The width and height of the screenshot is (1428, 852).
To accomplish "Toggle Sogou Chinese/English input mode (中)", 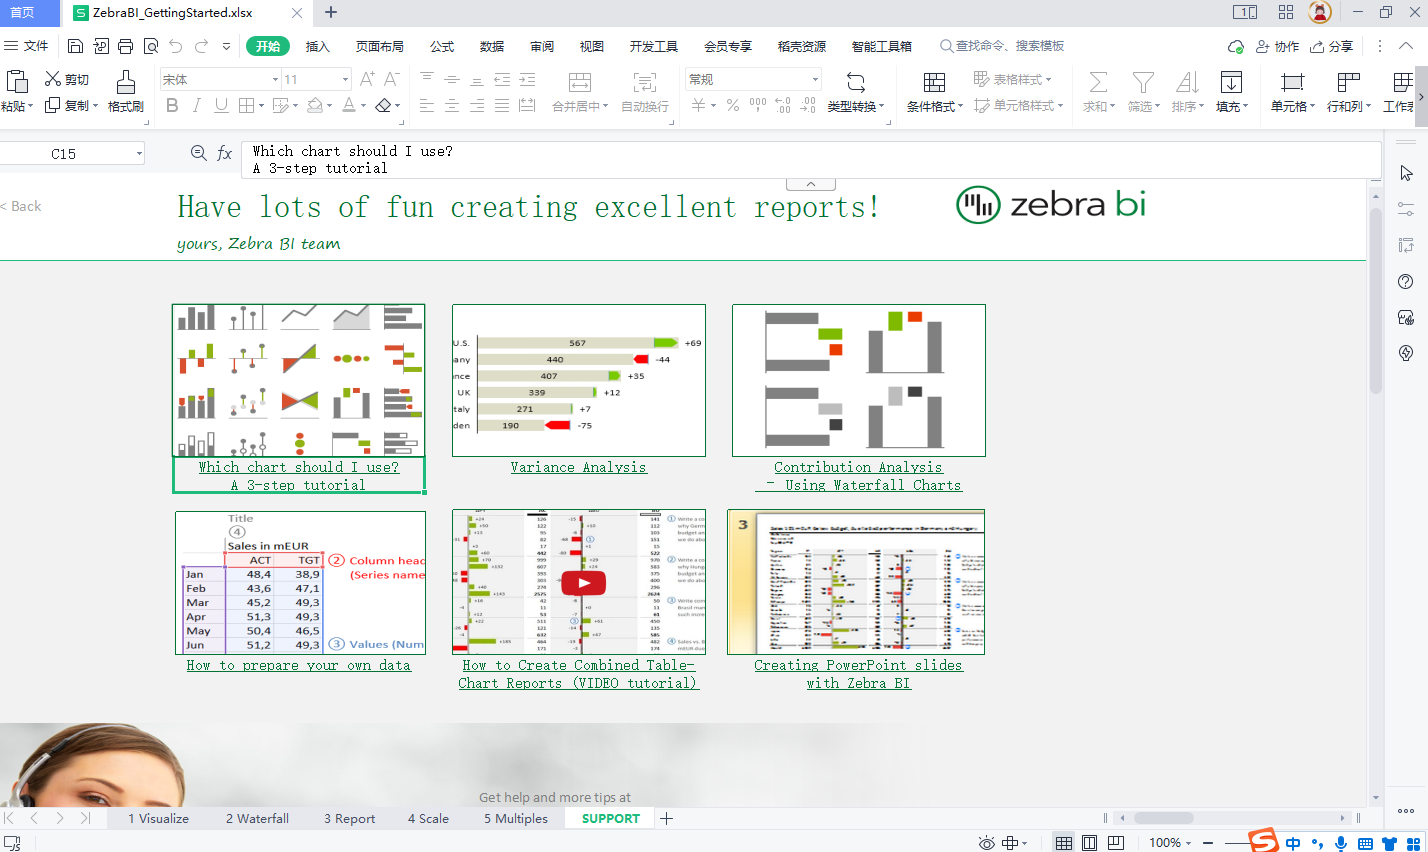I will [1293, 843].
